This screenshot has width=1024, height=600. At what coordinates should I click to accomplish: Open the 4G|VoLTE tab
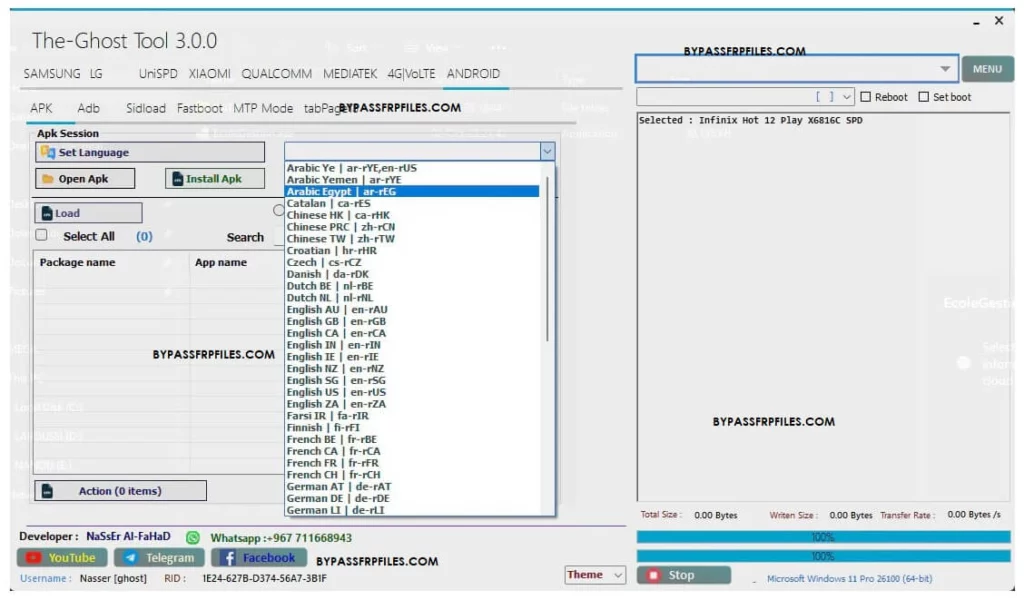coord(411,74)
